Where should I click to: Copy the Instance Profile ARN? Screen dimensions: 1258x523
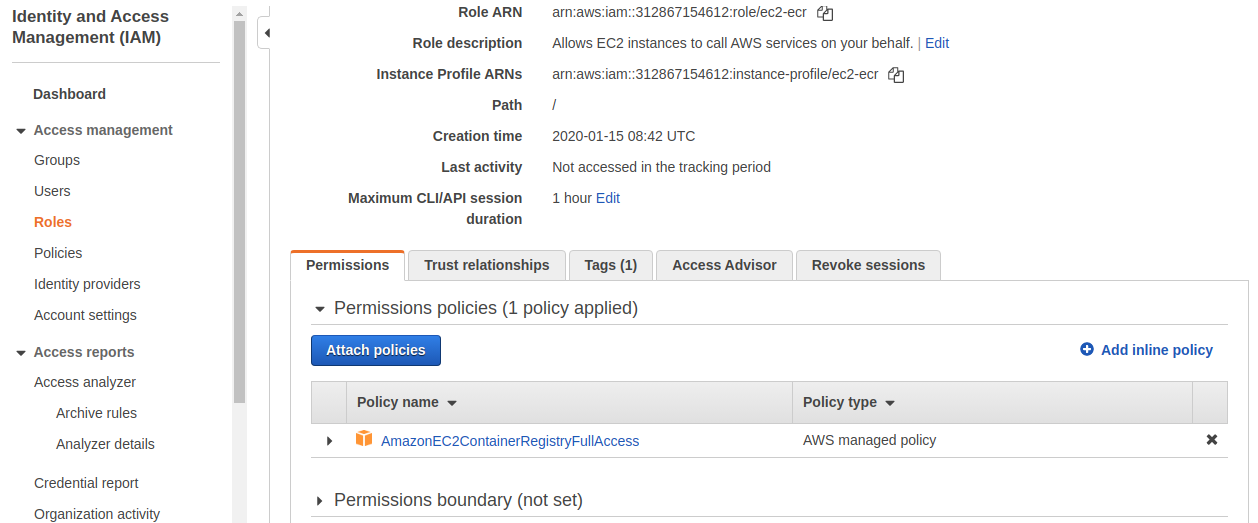[x=896, y=75]
